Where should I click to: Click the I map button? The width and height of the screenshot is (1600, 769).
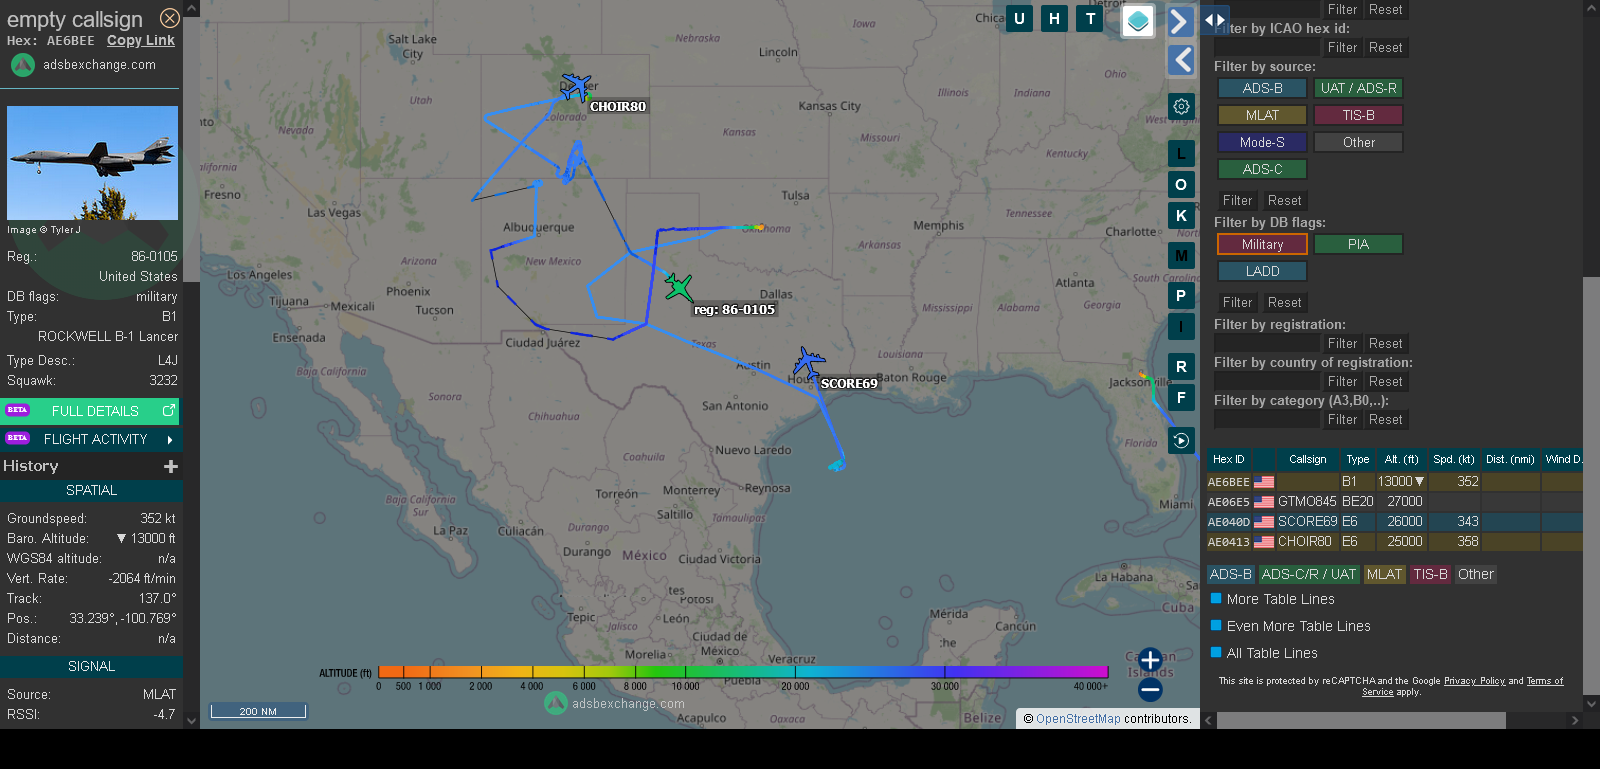[x=1181, y=326]
